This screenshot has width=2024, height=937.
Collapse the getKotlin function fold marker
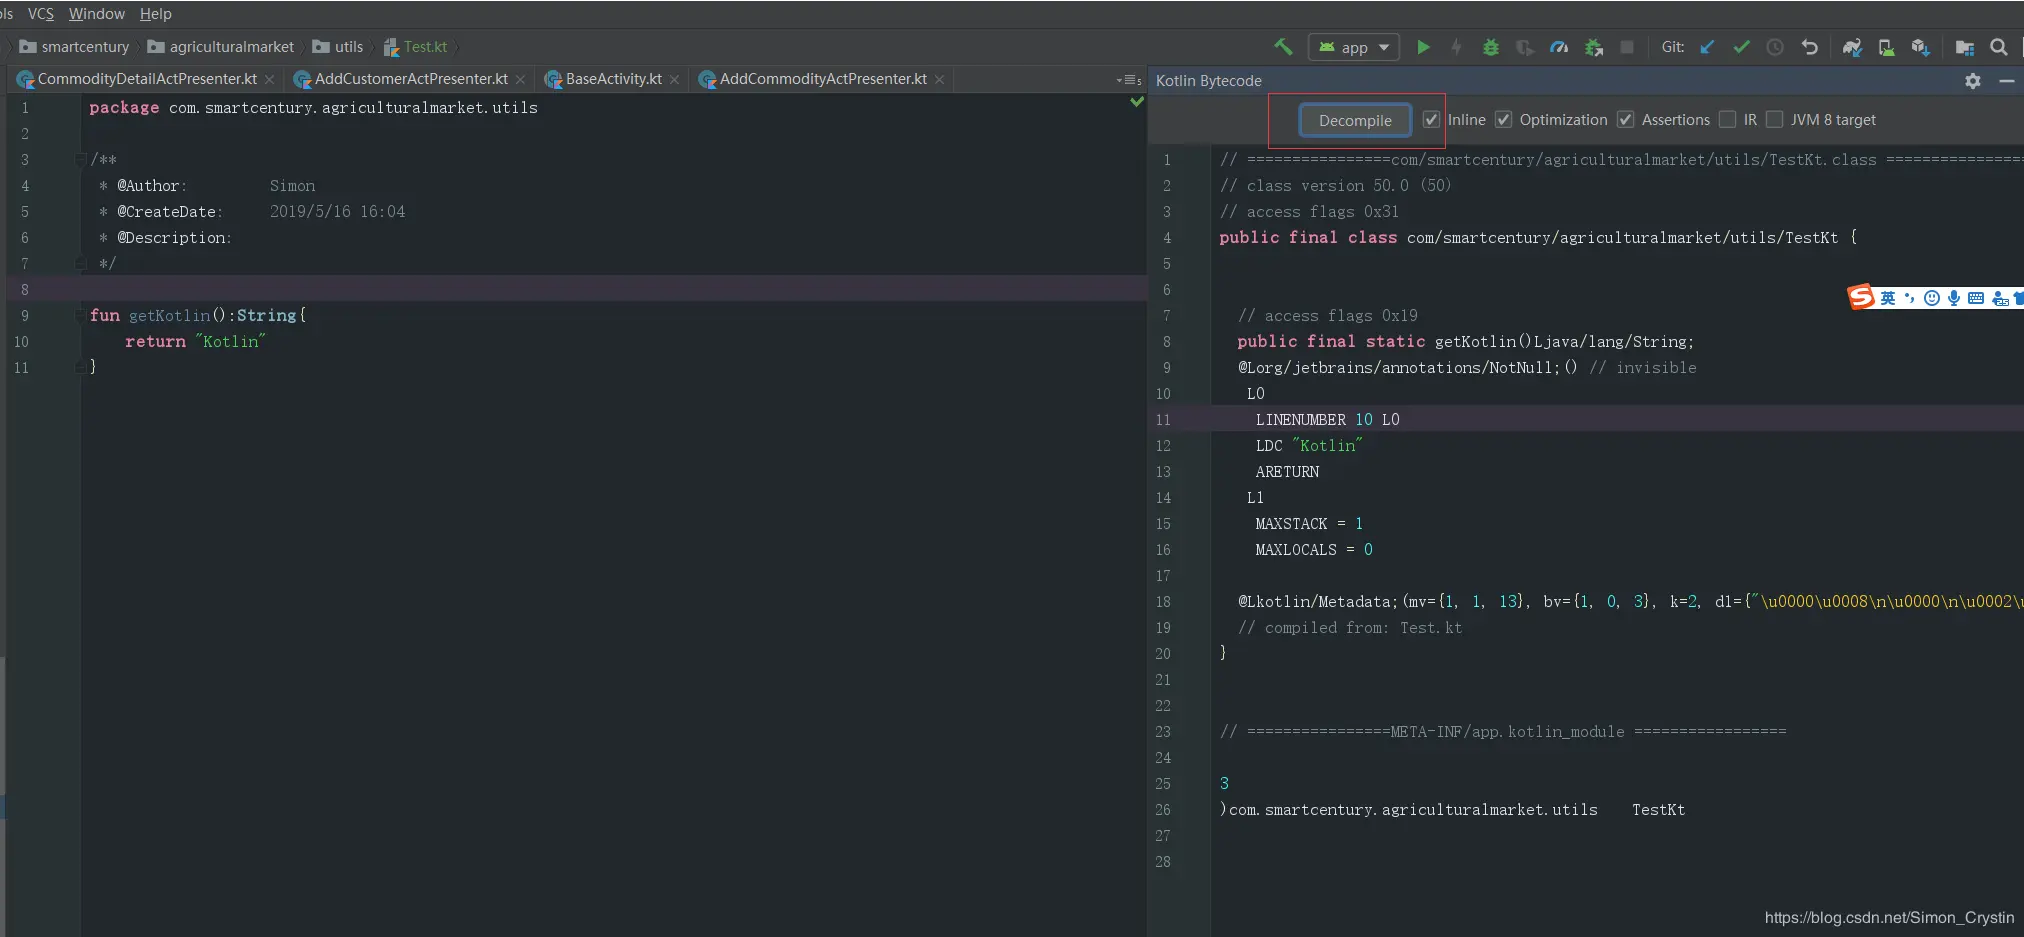[81, 316]
